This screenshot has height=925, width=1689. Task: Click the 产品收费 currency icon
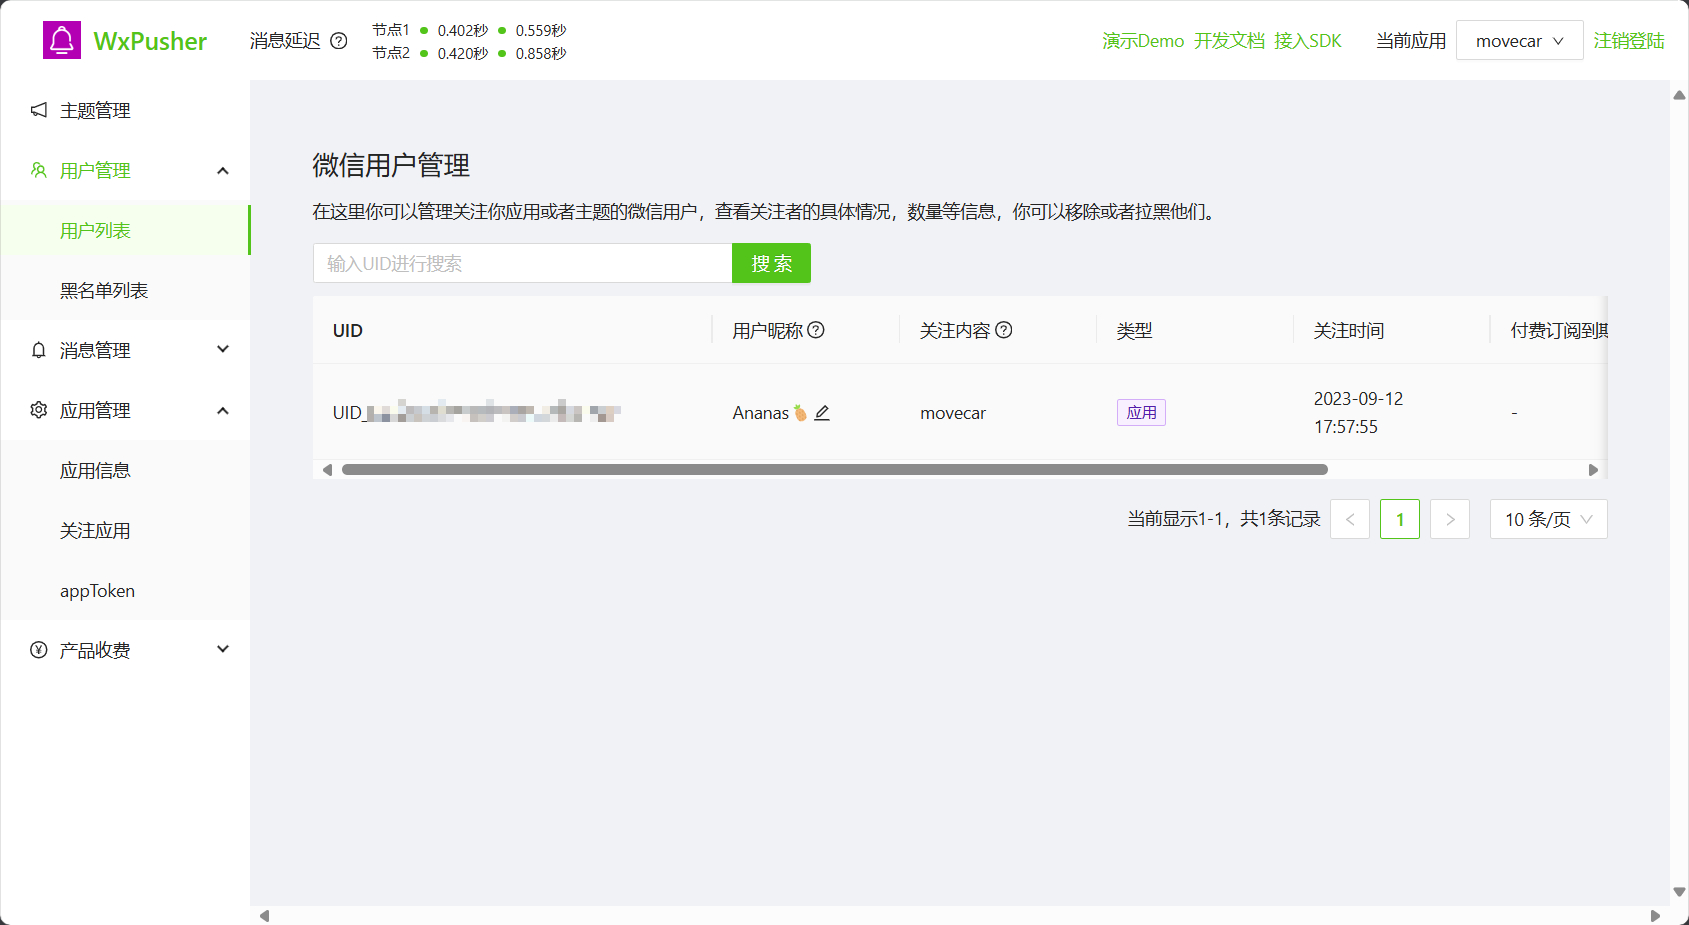(x=38, y=649)
